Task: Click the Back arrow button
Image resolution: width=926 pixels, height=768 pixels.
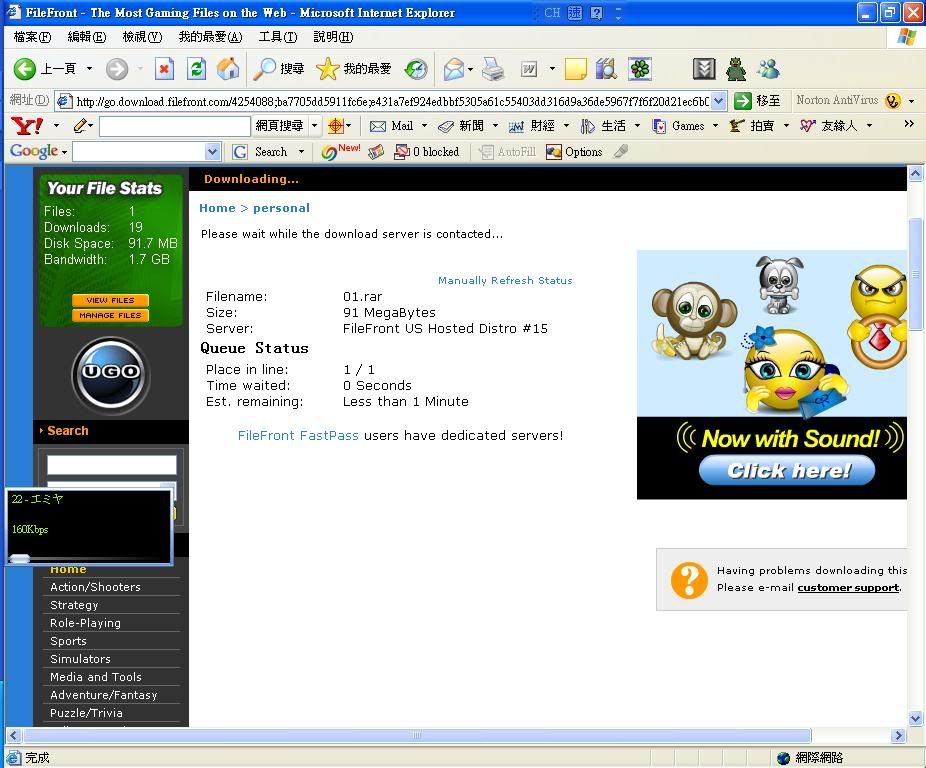Action: pos(25,69)
